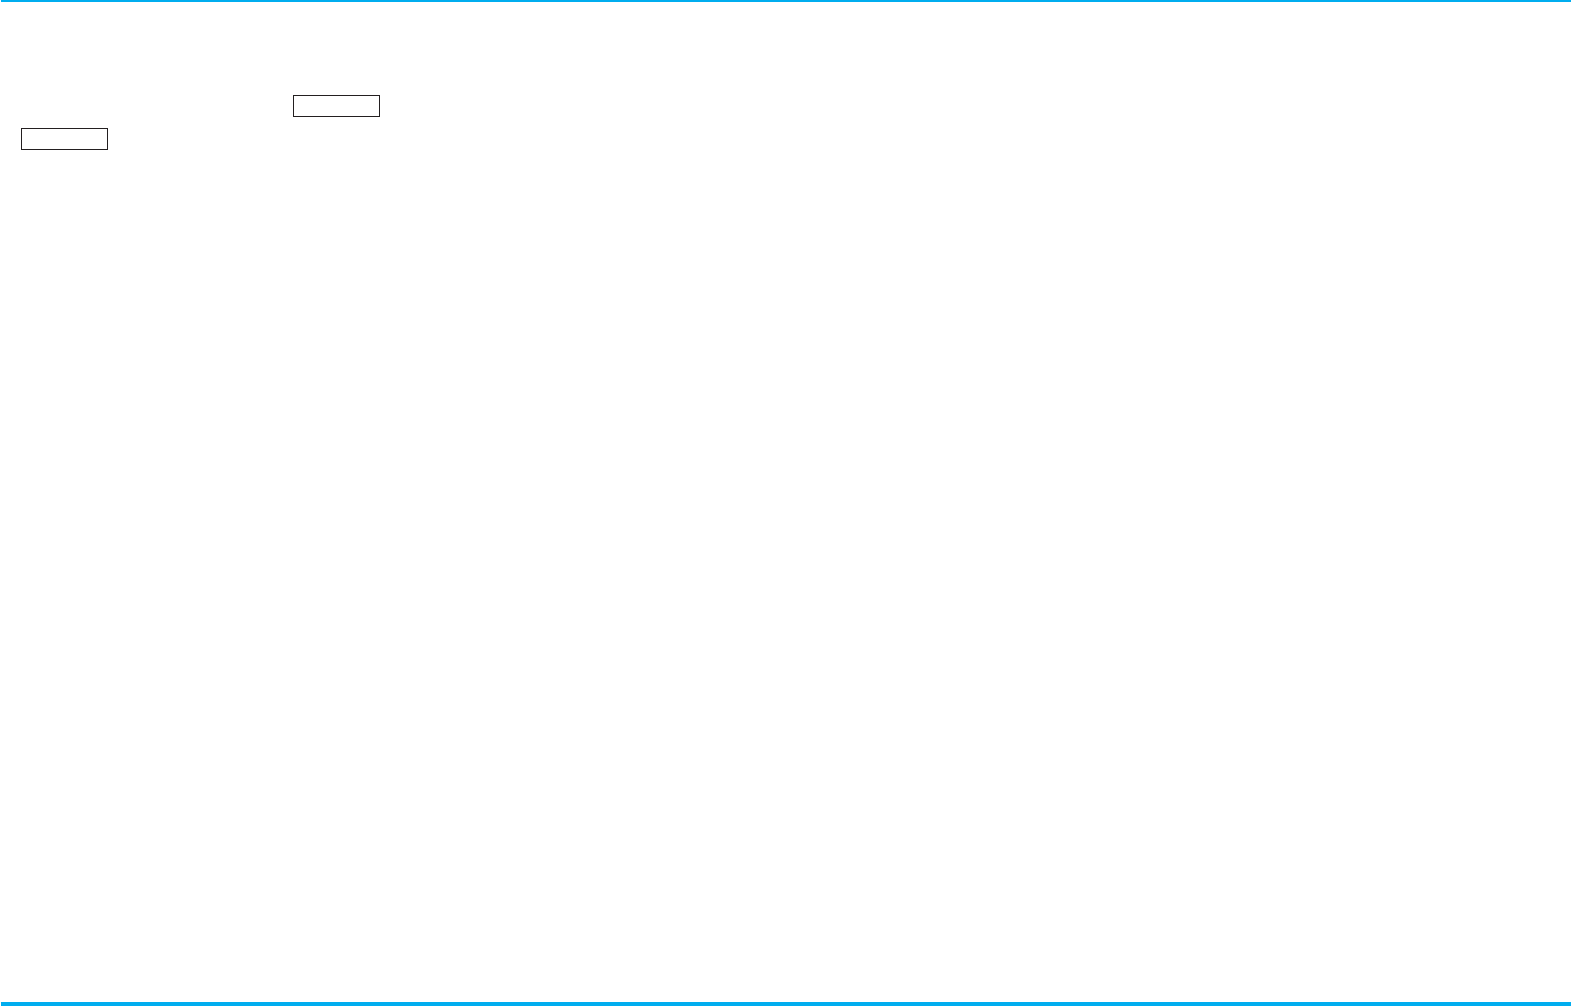Click the blue line at page top

785,1
